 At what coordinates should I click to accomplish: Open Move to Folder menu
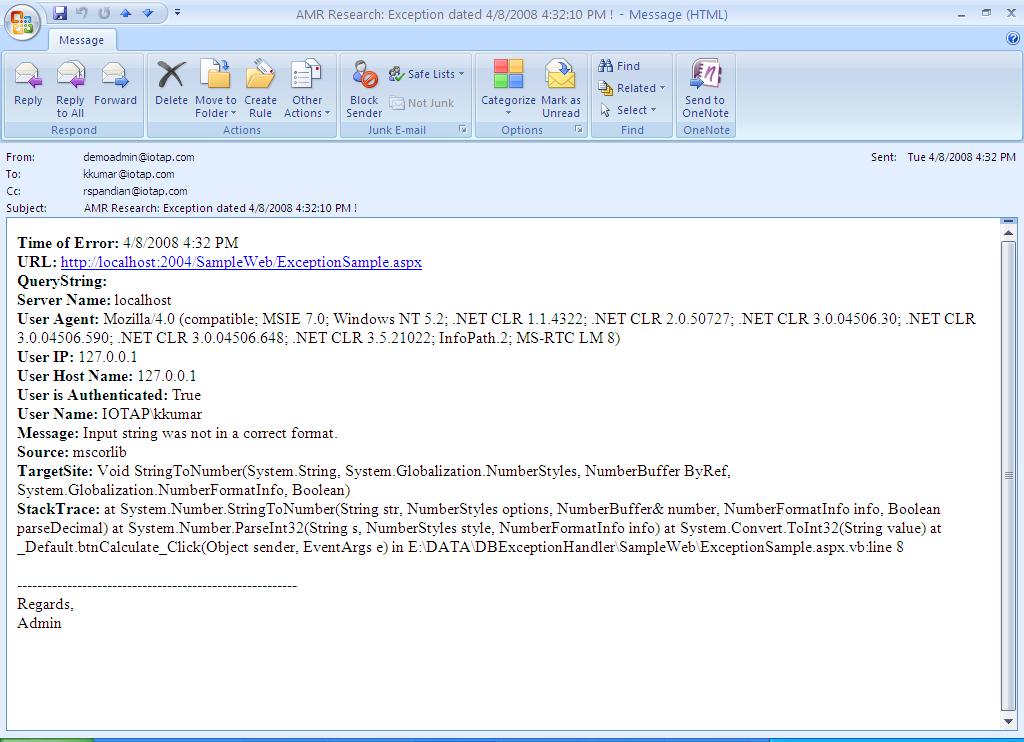pos(216,89)
